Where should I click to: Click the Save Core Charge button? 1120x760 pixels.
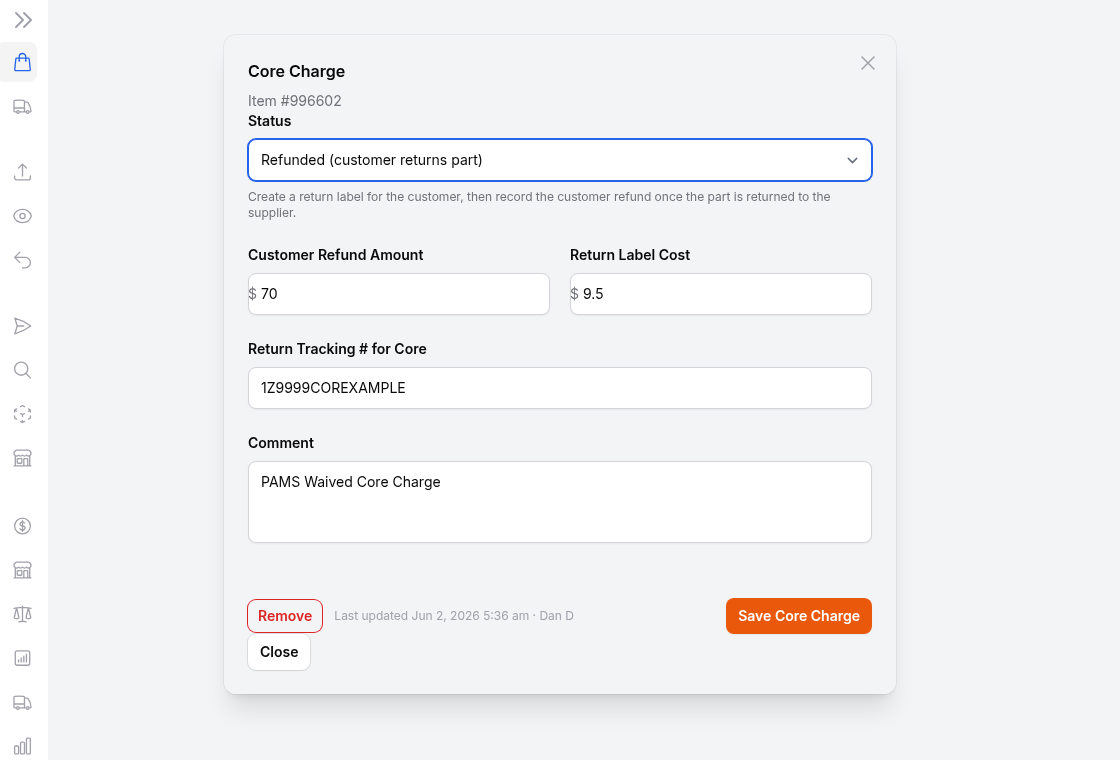[x=799, y=616]
